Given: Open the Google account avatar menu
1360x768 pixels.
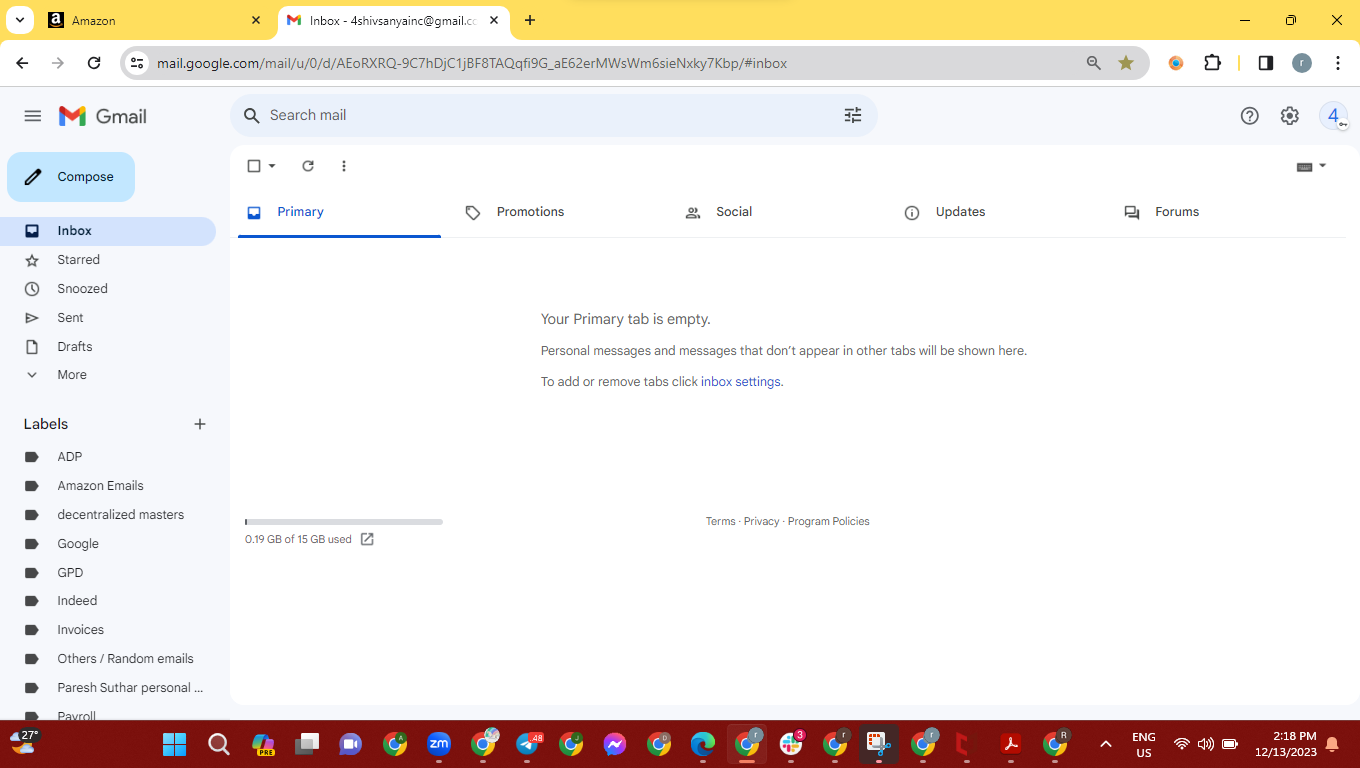Looking at the screenshot, I should point(1334,116).
